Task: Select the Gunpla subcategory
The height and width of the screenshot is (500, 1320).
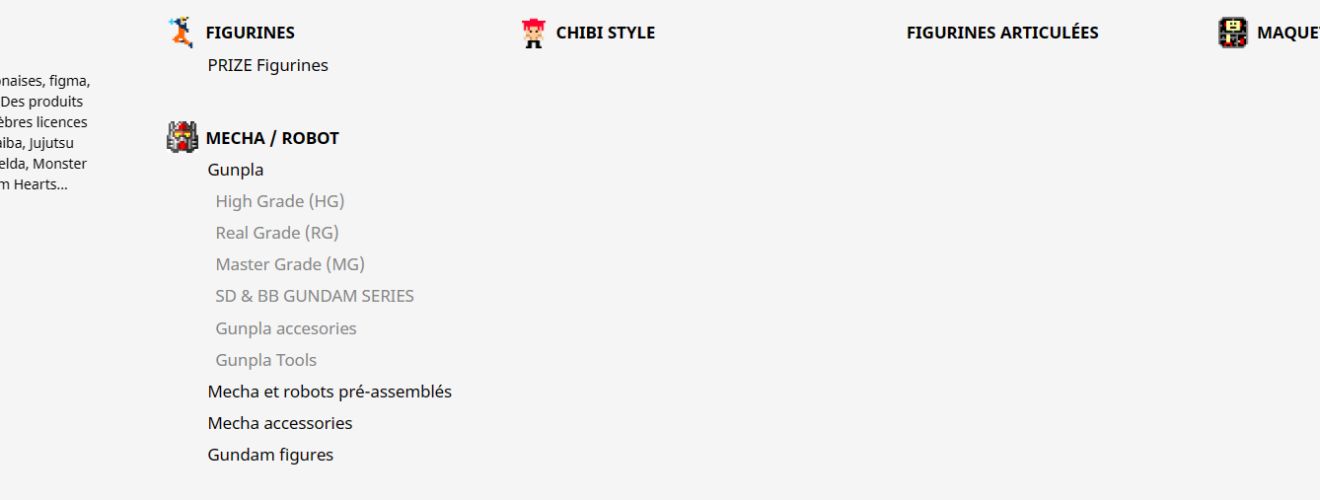Action: click(x=236, y=170)
